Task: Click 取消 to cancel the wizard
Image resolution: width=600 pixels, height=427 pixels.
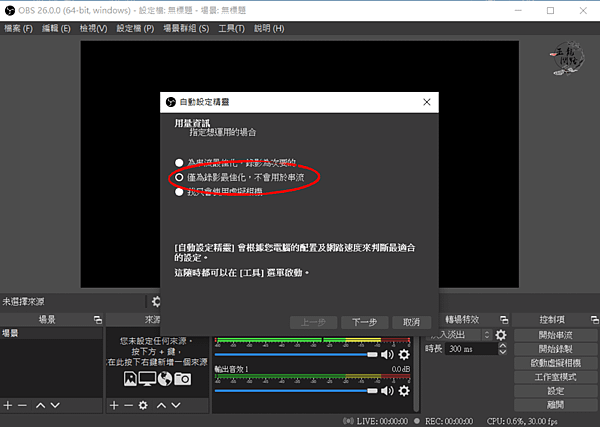Action: pyautogui.click(x=412, y=322)
